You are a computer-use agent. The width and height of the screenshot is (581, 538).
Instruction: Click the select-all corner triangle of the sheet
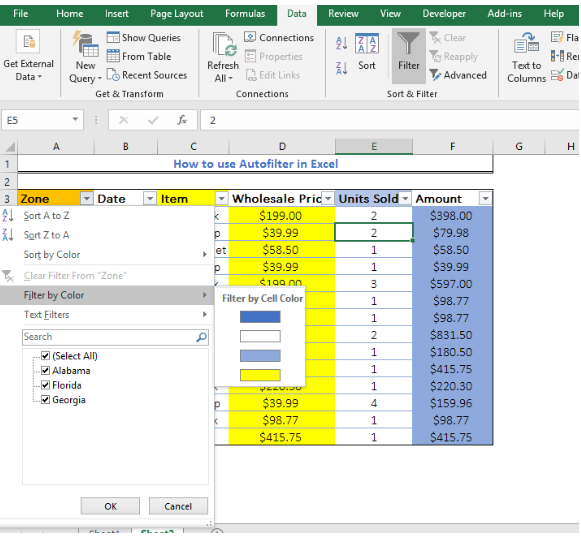10,147
